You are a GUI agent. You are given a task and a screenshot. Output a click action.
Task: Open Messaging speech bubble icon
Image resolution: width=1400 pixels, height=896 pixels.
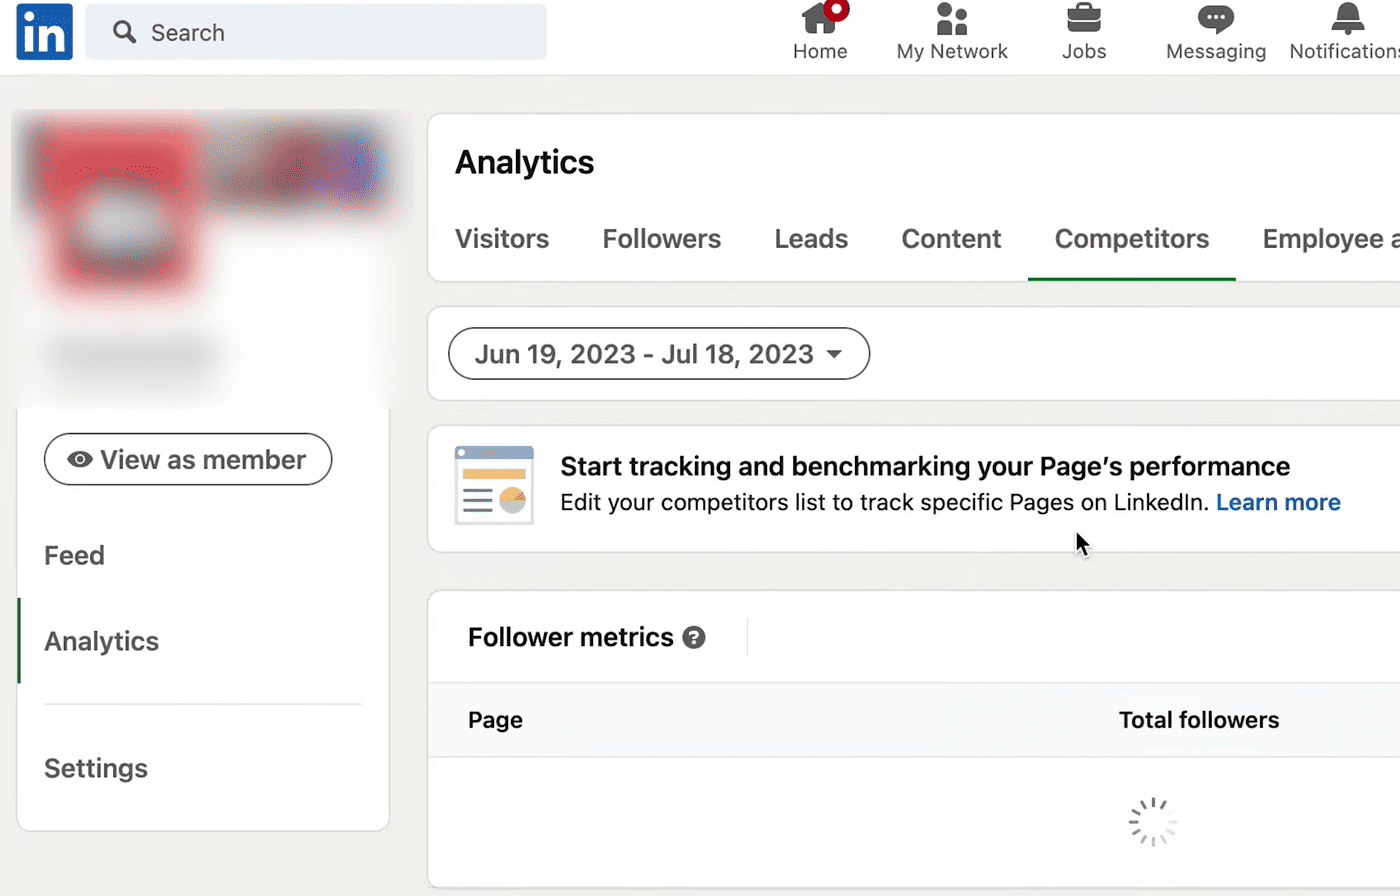pyautogui.click(x=1216, y=17)
